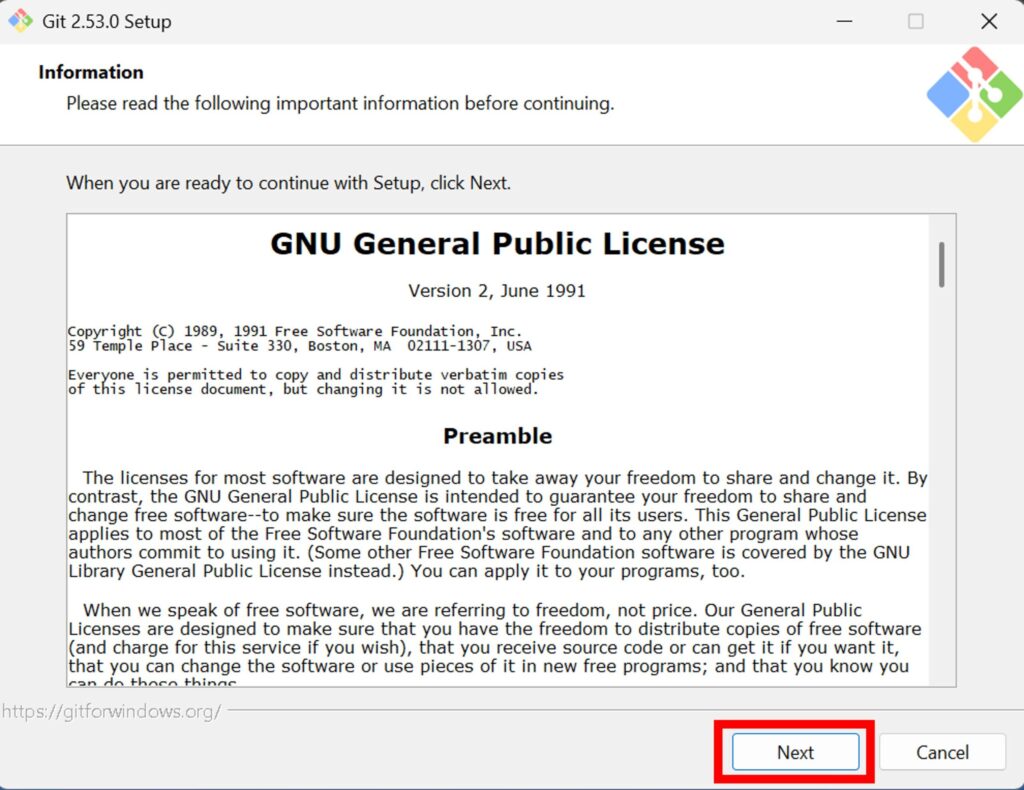Click the Free Software Foundation copyright line

294,331
